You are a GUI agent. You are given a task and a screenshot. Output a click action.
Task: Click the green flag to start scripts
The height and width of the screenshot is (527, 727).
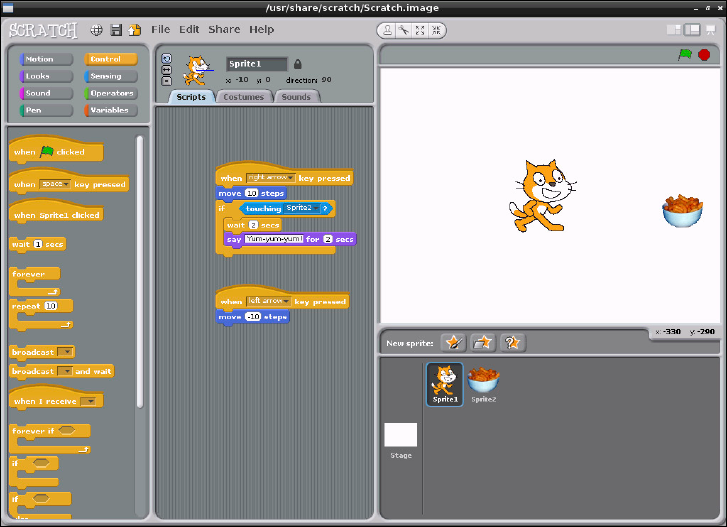tap(685, 55)
